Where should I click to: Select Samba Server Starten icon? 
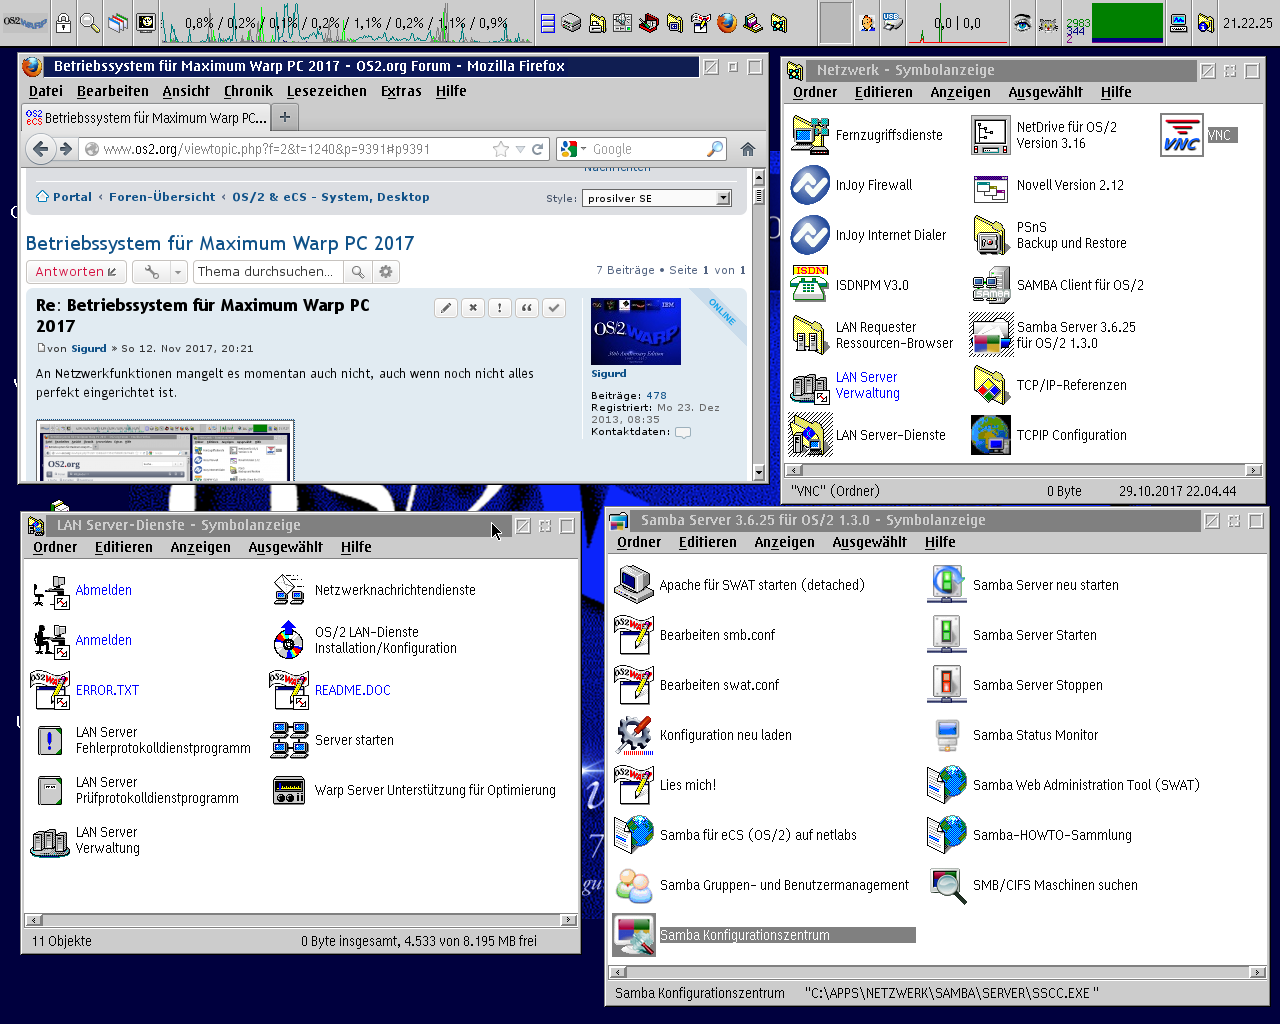click(x=946, y=635)
